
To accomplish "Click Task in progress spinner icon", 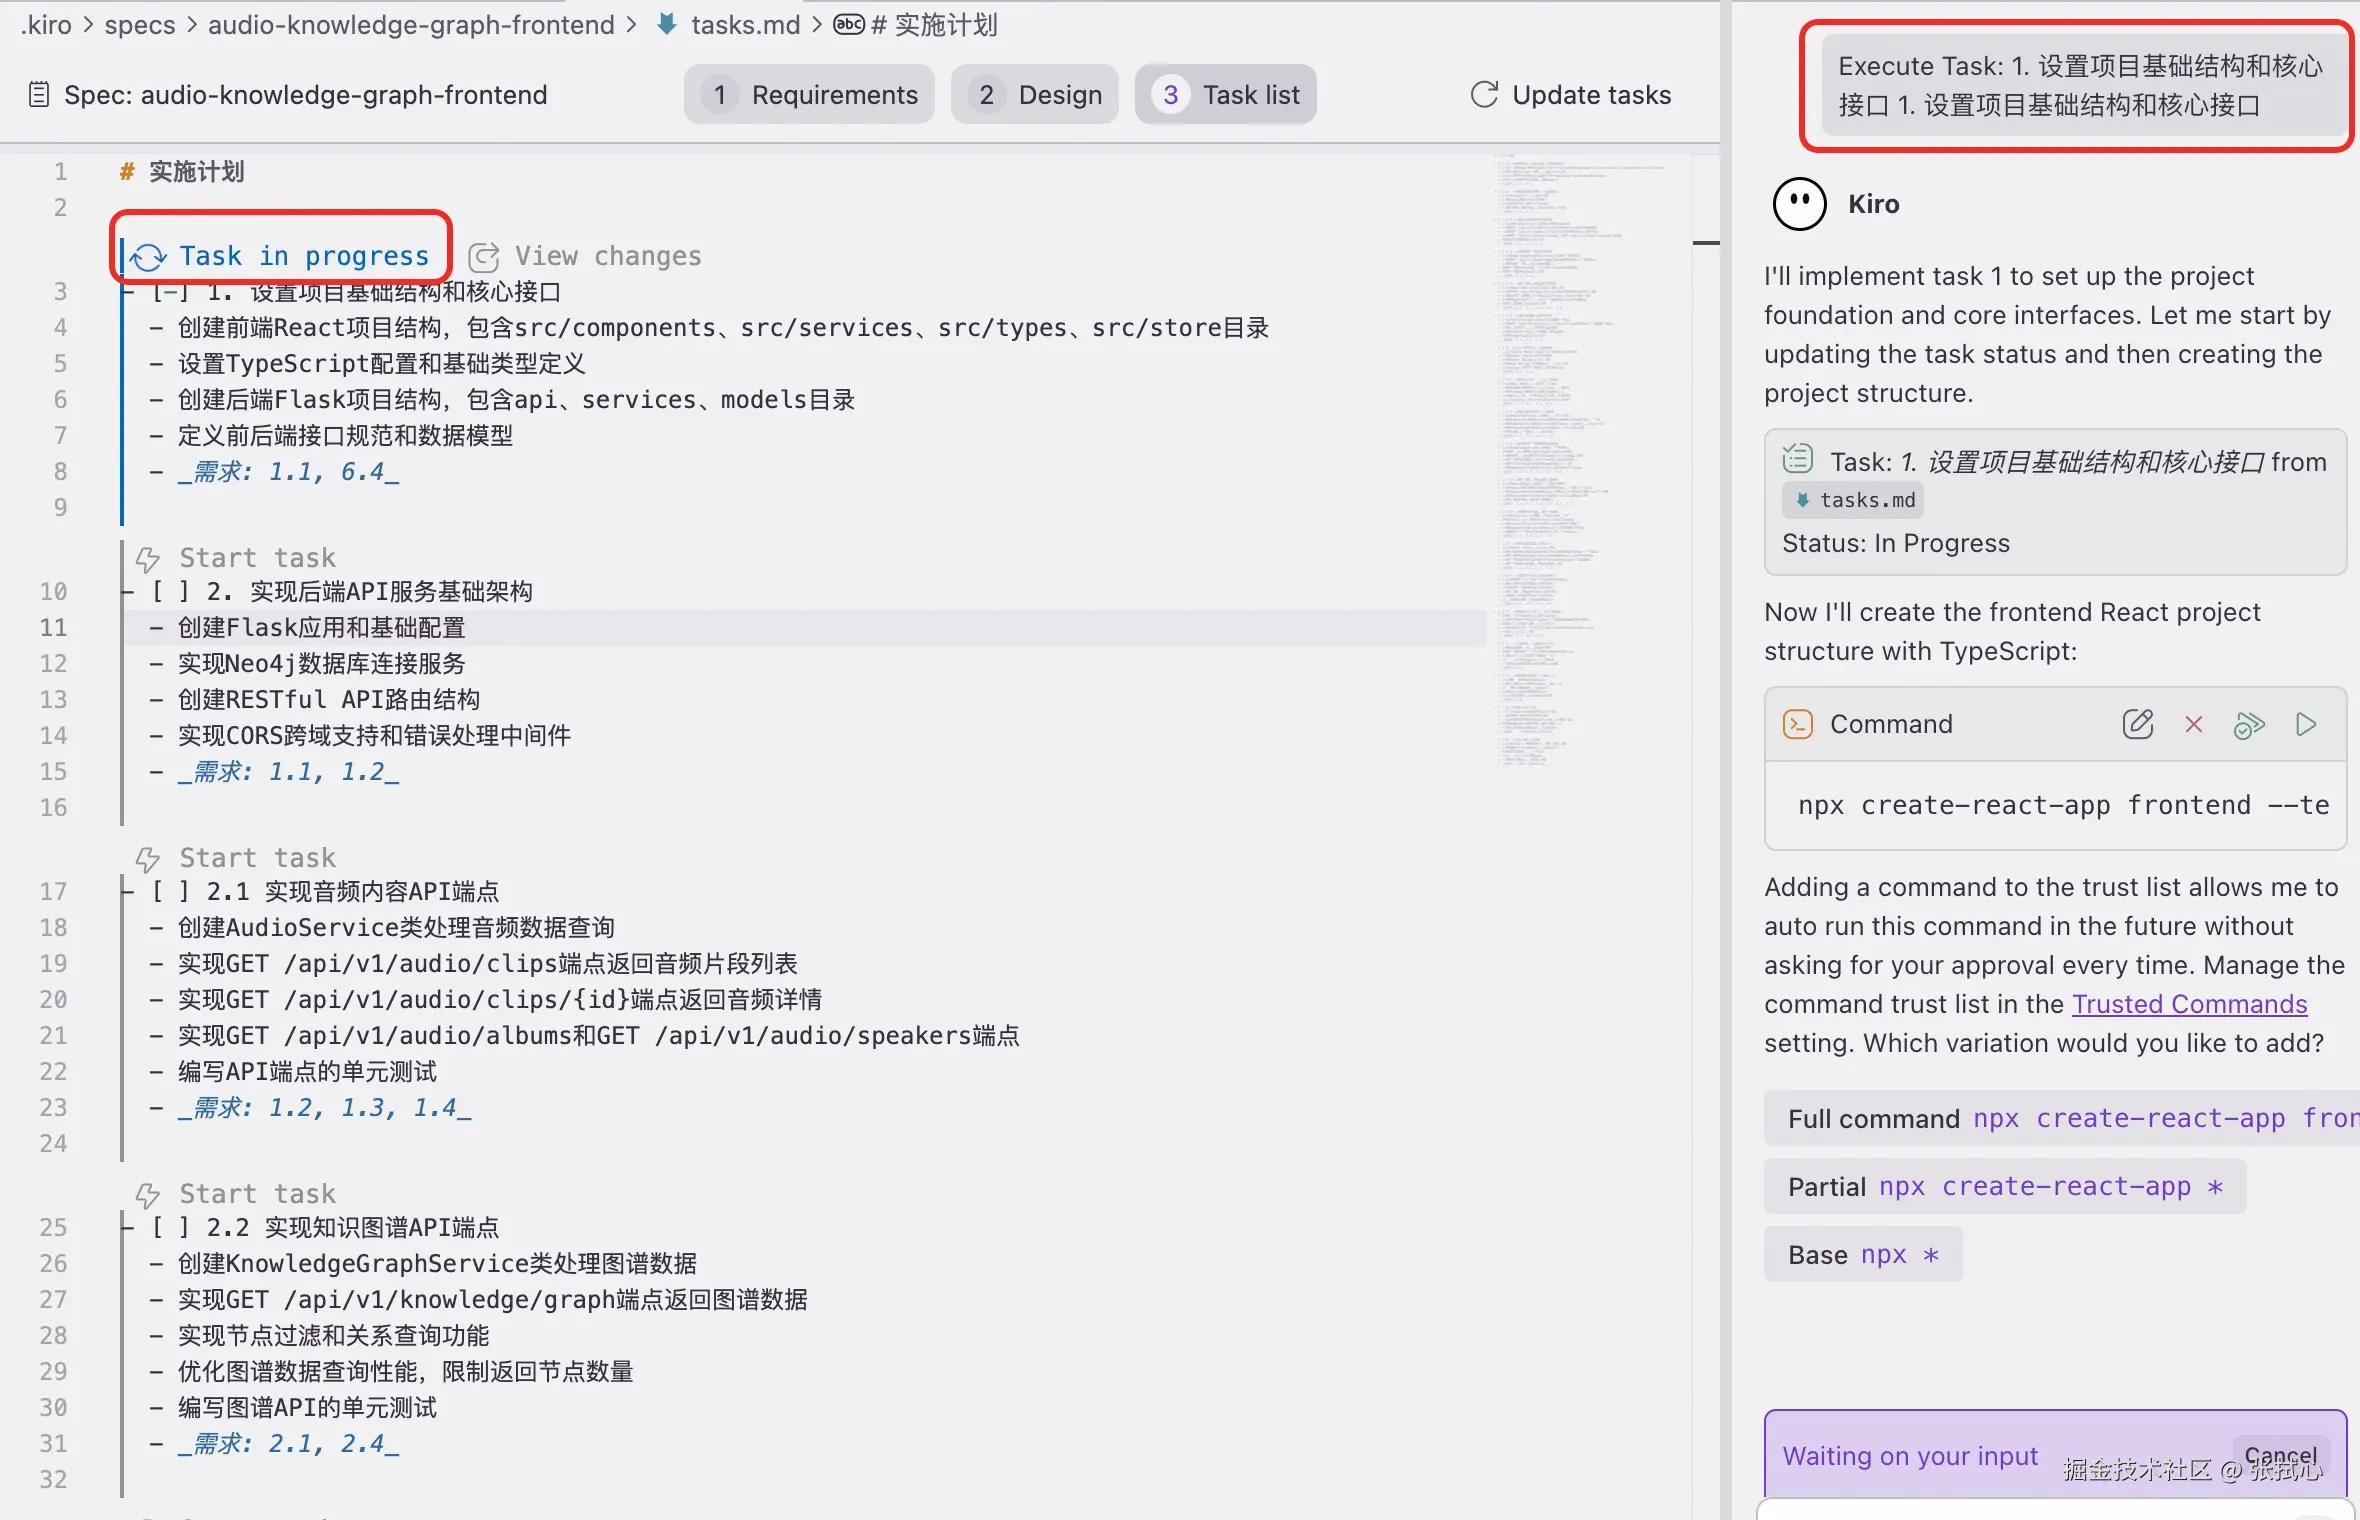I will 149,257.
